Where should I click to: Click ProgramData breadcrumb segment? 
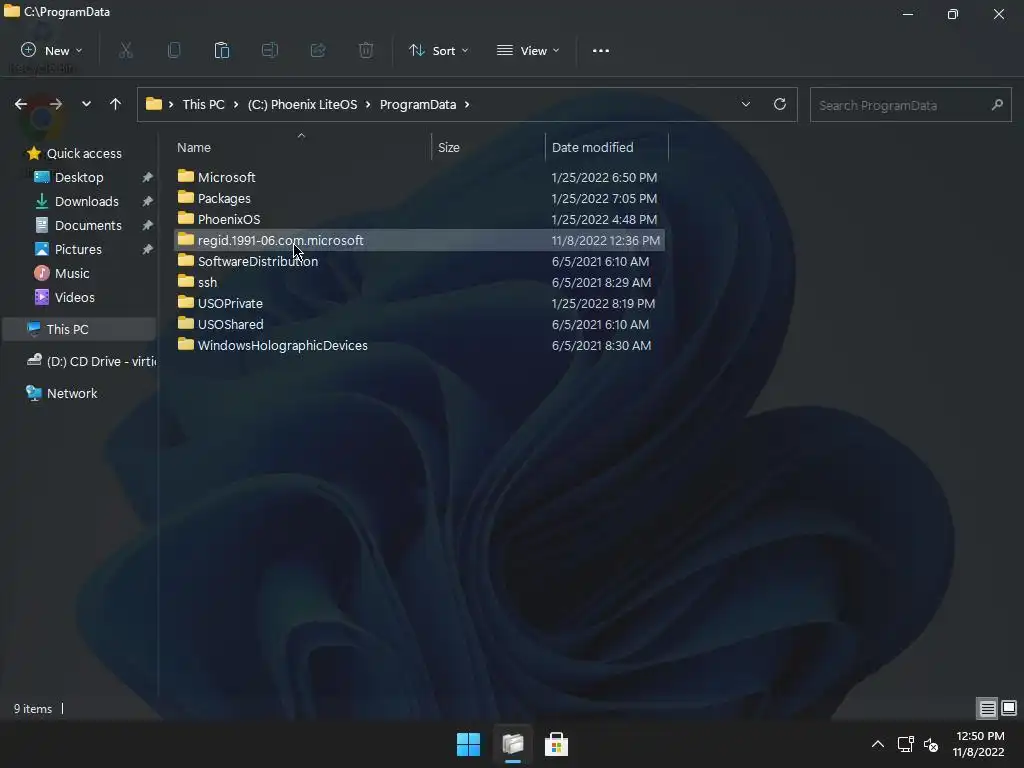[418, 104]
